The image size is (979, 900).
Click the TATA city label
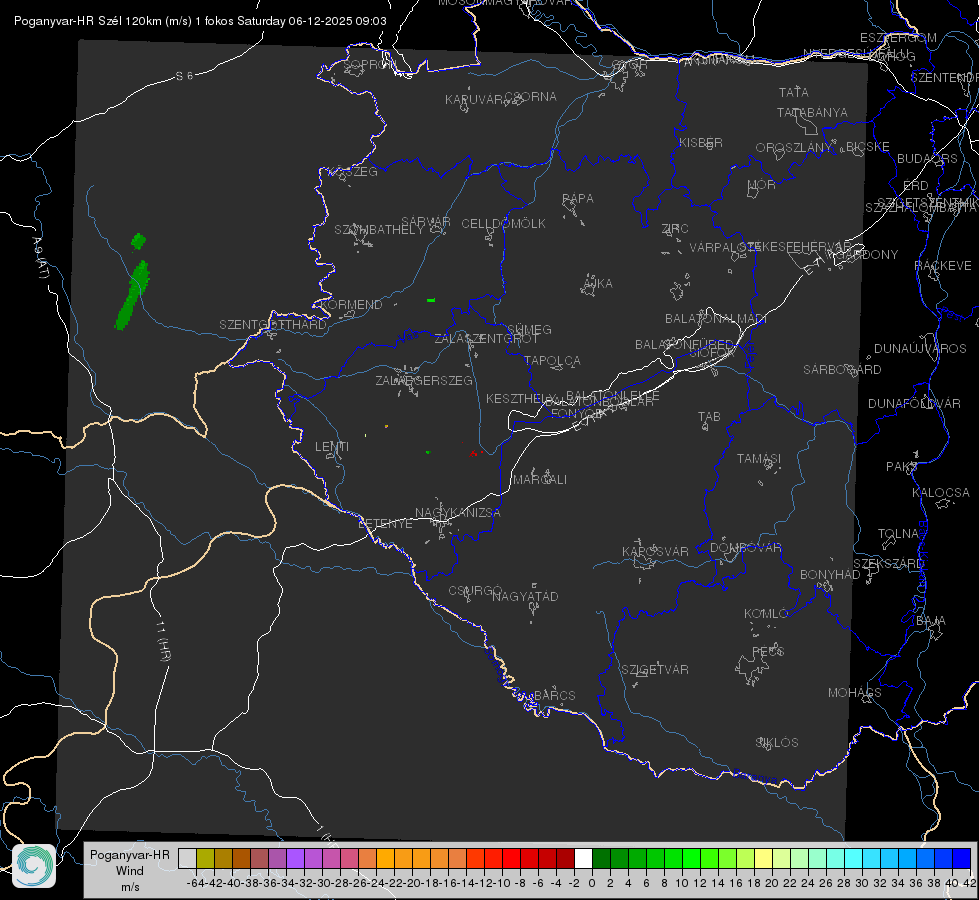[794, 92]
